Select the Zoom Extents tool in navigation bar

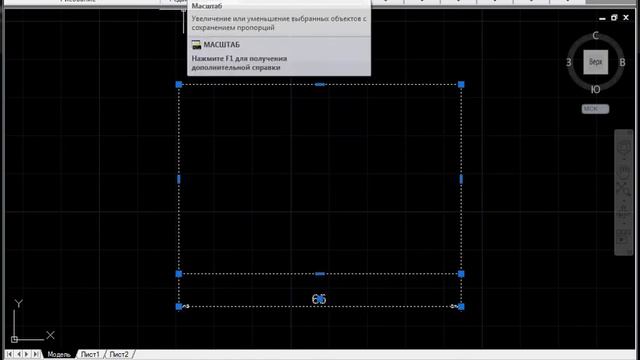coord(624,189)
